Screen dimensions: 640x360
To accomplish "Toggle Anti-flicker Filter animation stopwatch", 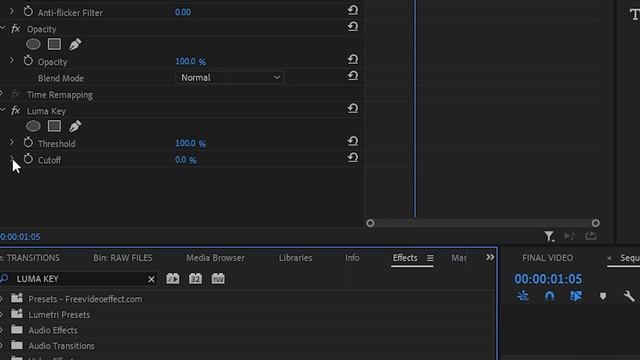I will click(x=28, y=11).
